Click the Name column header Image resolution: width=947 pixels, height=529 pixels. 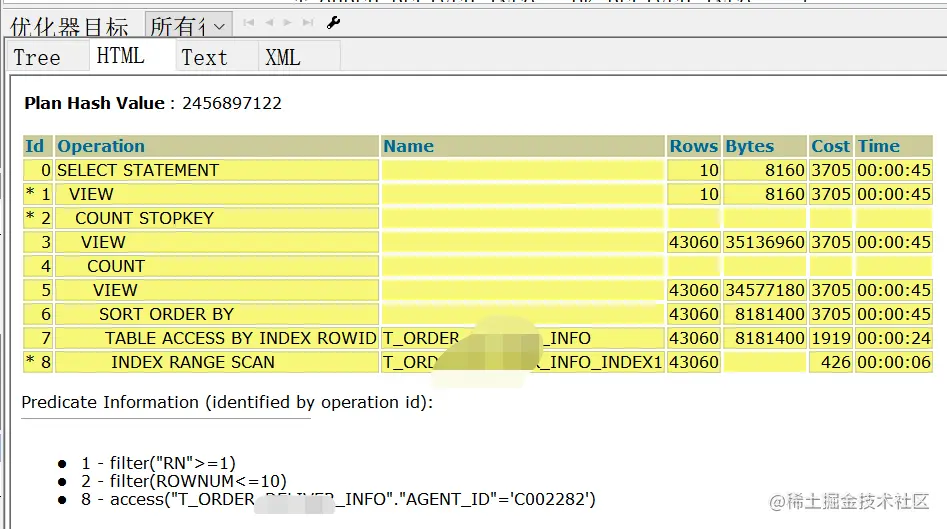click(x=523, y=146)
